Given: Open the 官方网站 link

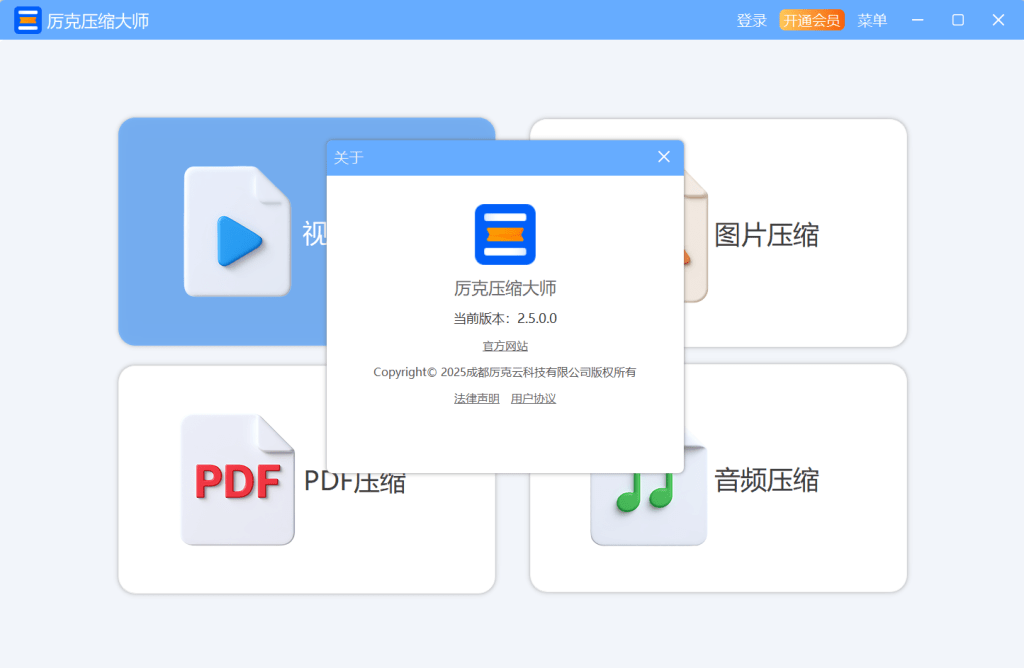Looking at the screenshot, I should (505, 346).
